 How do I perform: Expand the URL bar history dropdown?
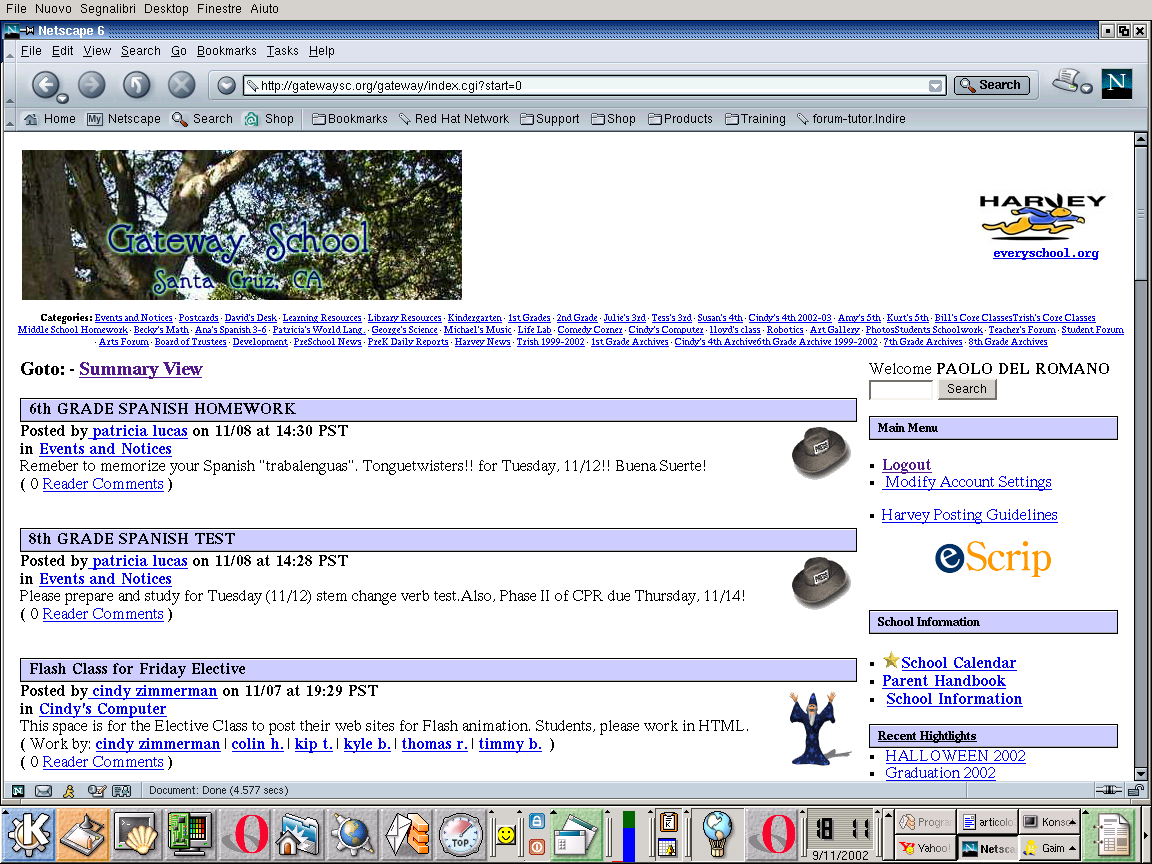click(x=935, y=86)
